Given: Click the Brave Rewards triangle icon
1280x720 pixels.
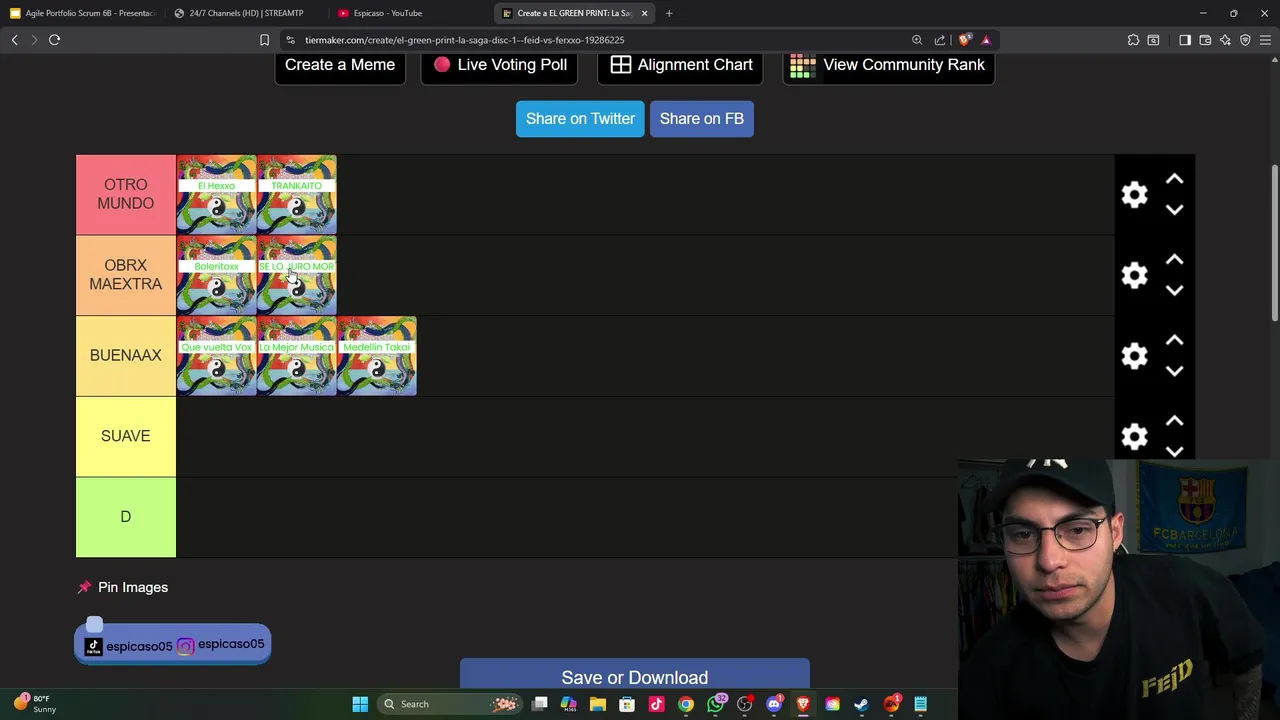Looking at the screenshot, I should point(986,40).
